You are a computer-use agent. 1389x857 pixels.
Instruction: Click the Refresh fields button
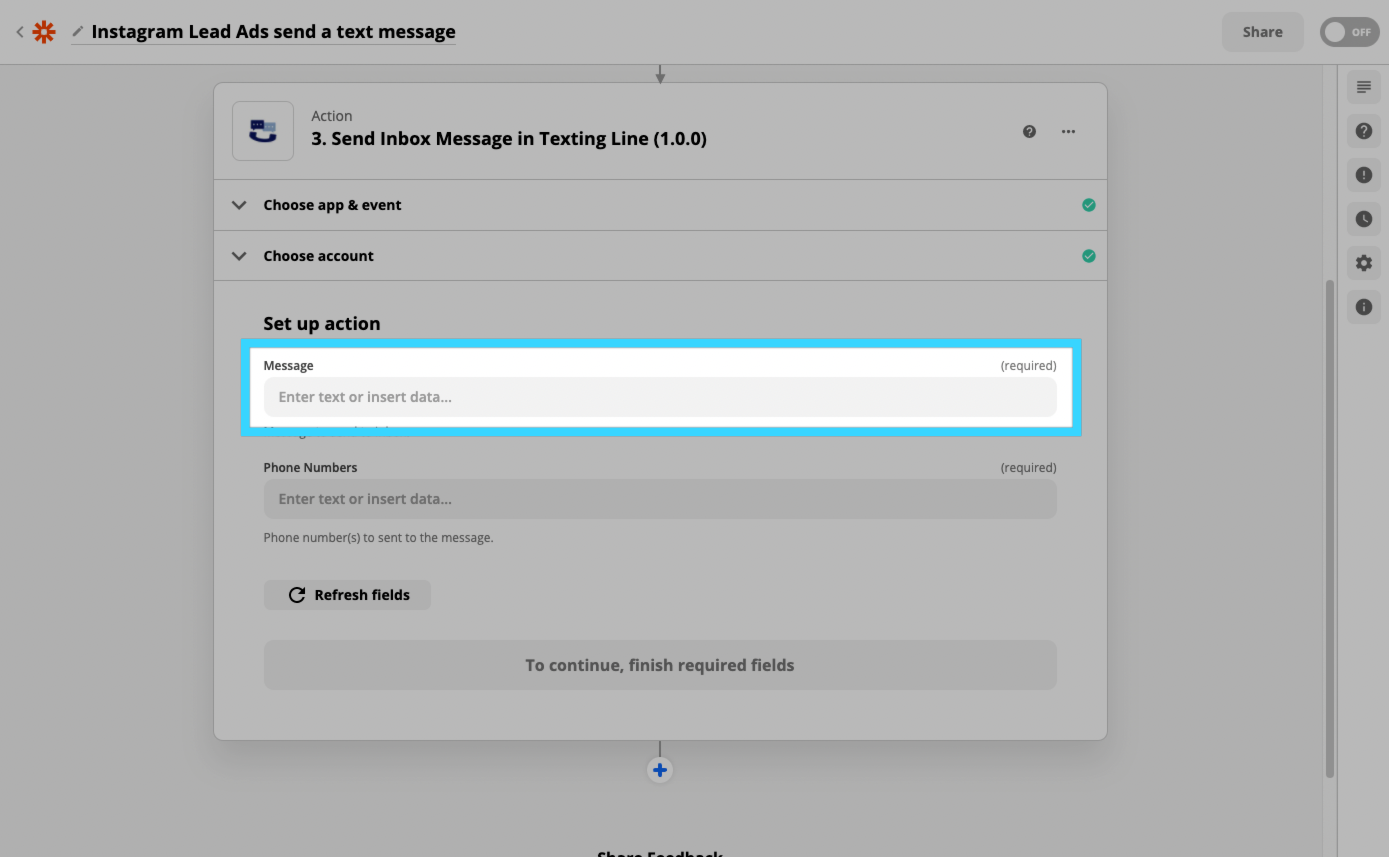[347, 595]
